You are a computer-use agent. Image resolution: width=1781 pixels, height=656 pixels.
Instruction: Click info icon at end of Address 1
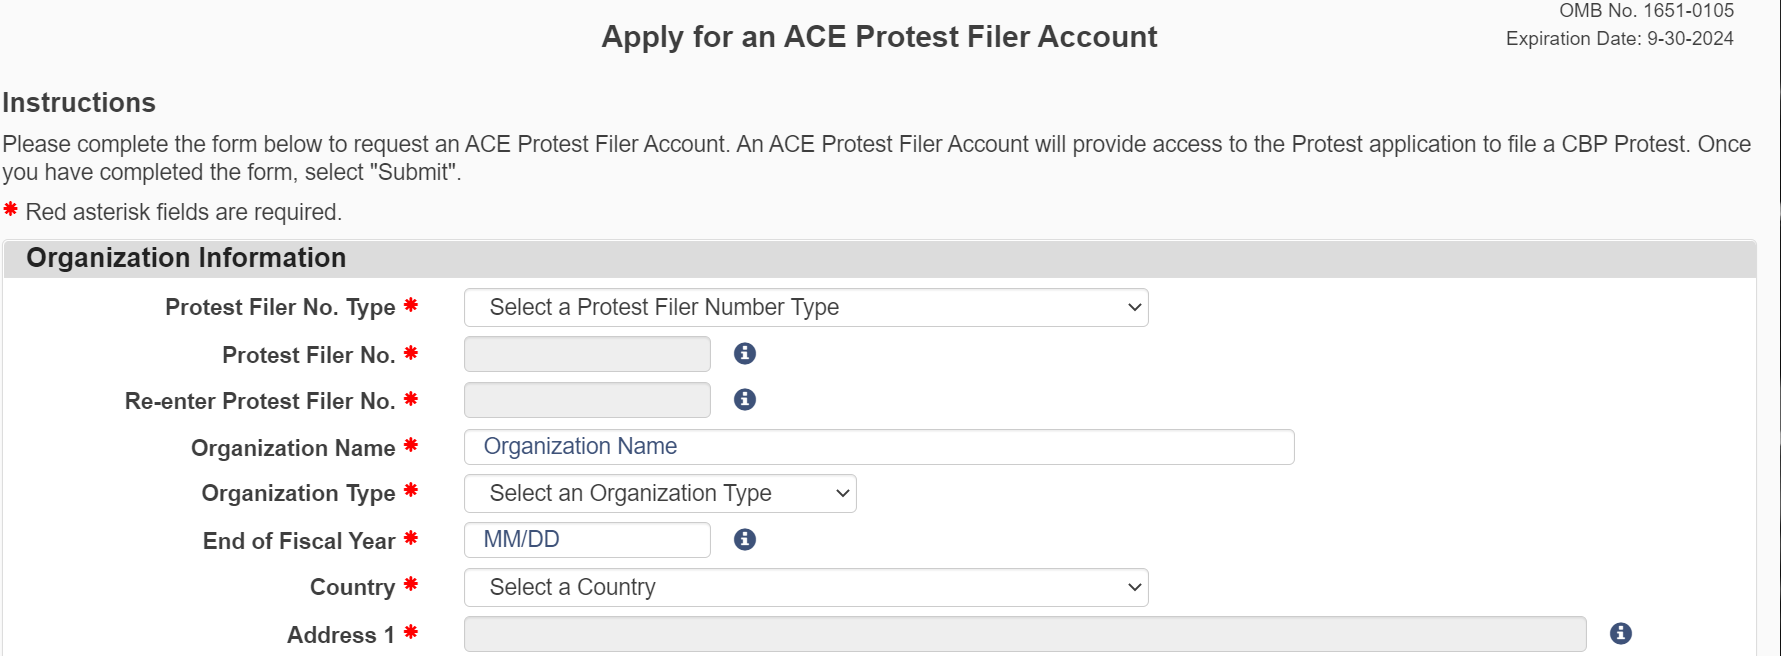pos(1621,634)
